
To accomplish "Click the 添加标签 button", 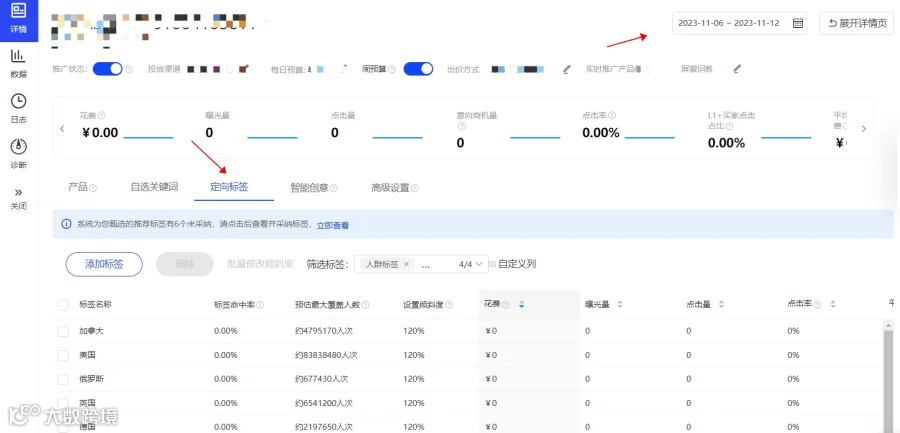I will pyautogui.click(x=104, y=264).
